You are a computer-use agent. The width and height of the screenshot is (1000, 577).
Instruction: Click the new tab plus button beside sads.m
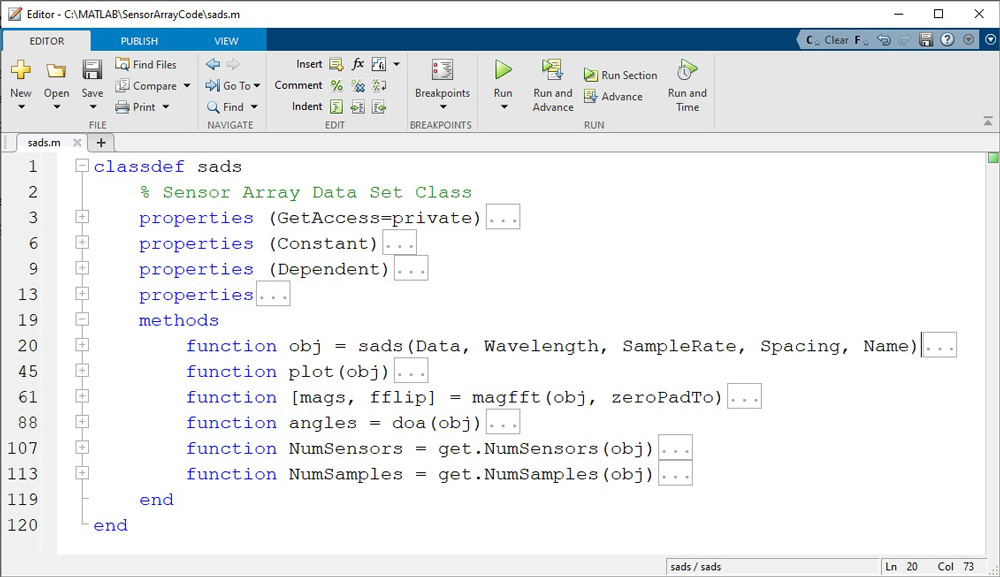pyautogui.click(x=100, y=143)
